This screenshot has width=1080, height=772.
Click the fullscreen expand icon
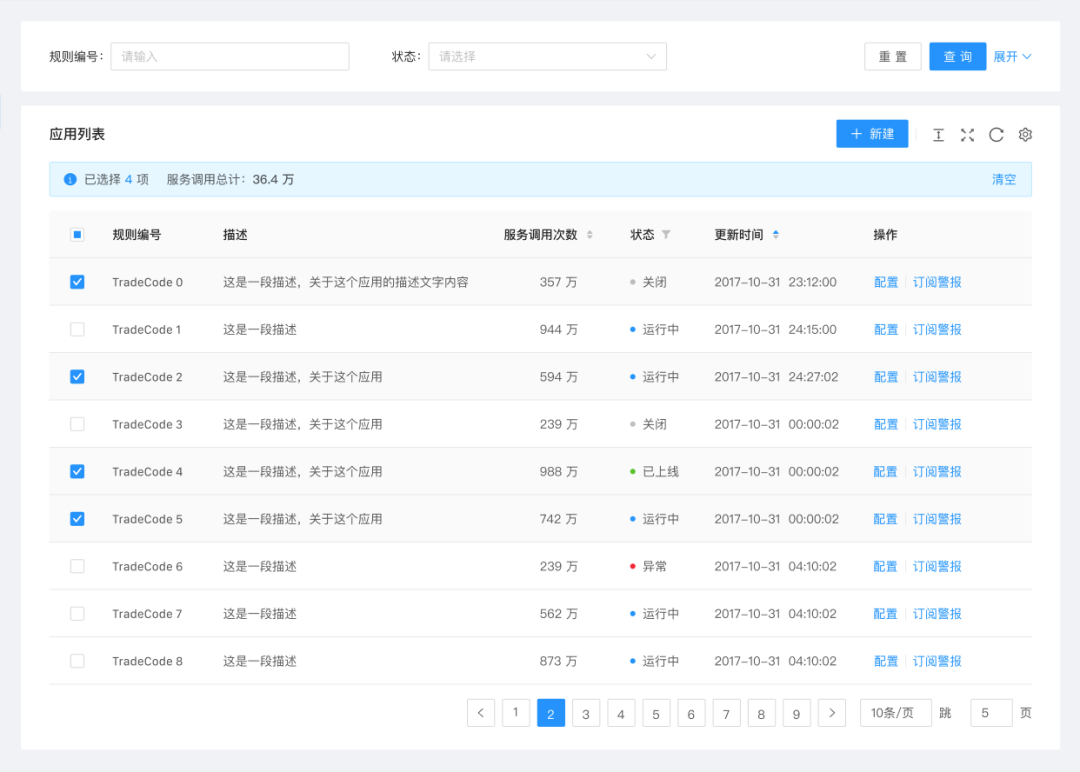pyautogui.click(x=967, y=135)
